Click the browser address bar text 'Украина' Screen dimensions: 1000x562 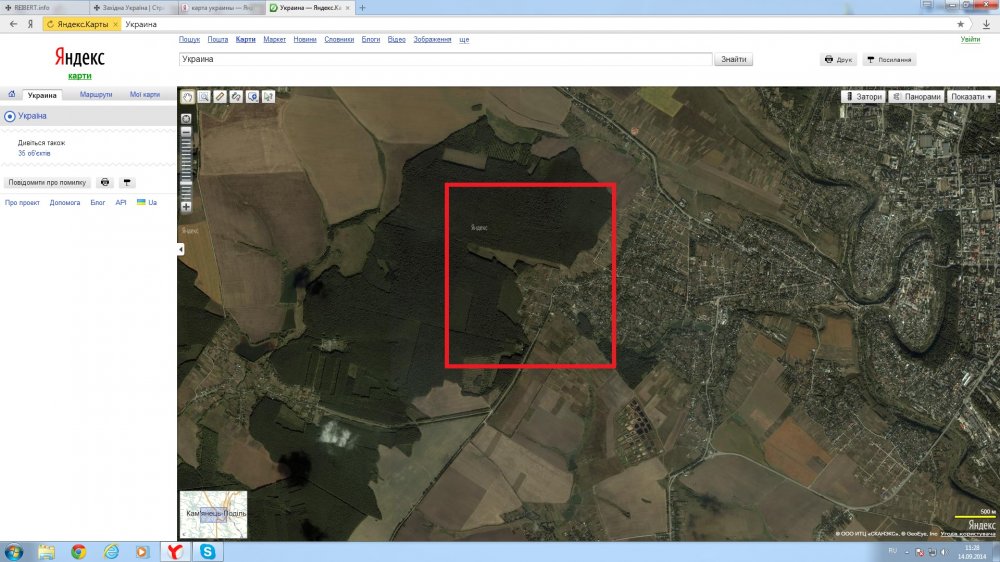[141, 24]
